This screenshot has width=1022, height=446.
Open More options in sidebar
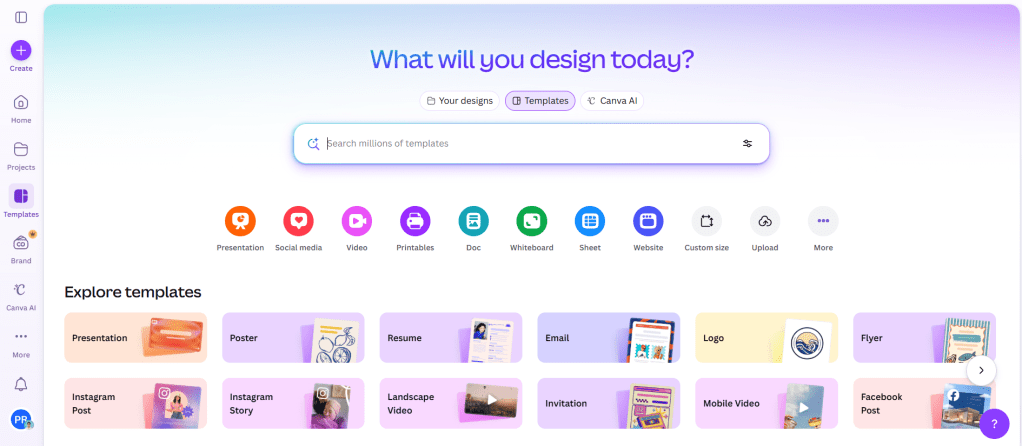click(x=21, y=343)
